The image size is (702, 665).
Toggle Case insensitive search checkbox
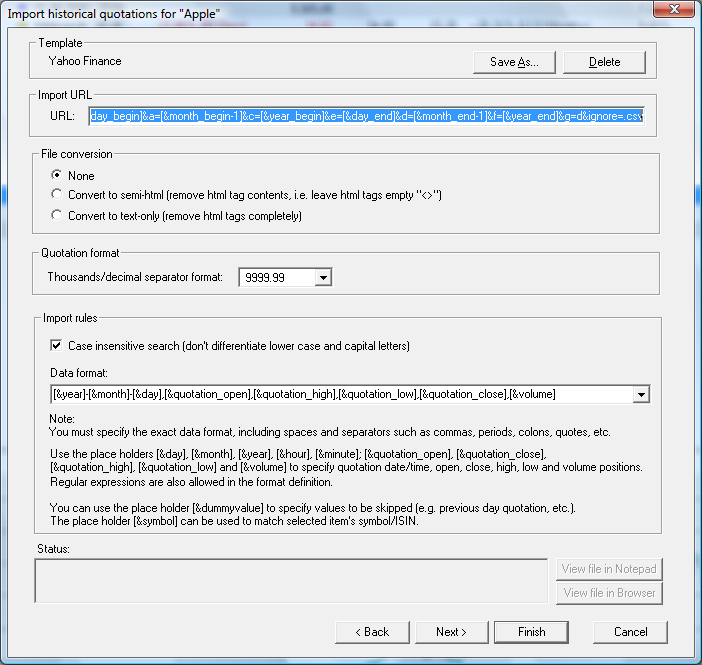coord(56,346)
